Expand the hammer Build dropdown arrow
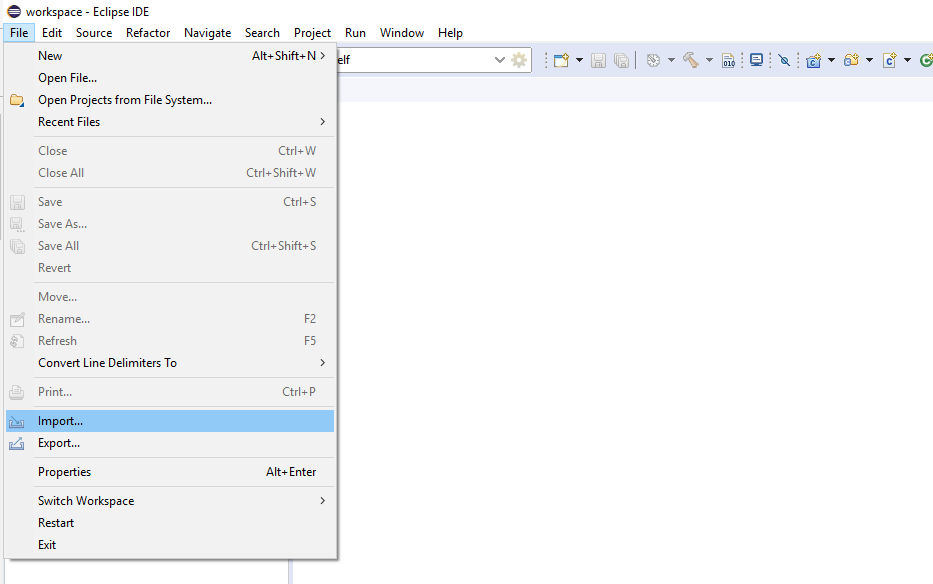Screen dimensions: 933x584 point(709,60)
